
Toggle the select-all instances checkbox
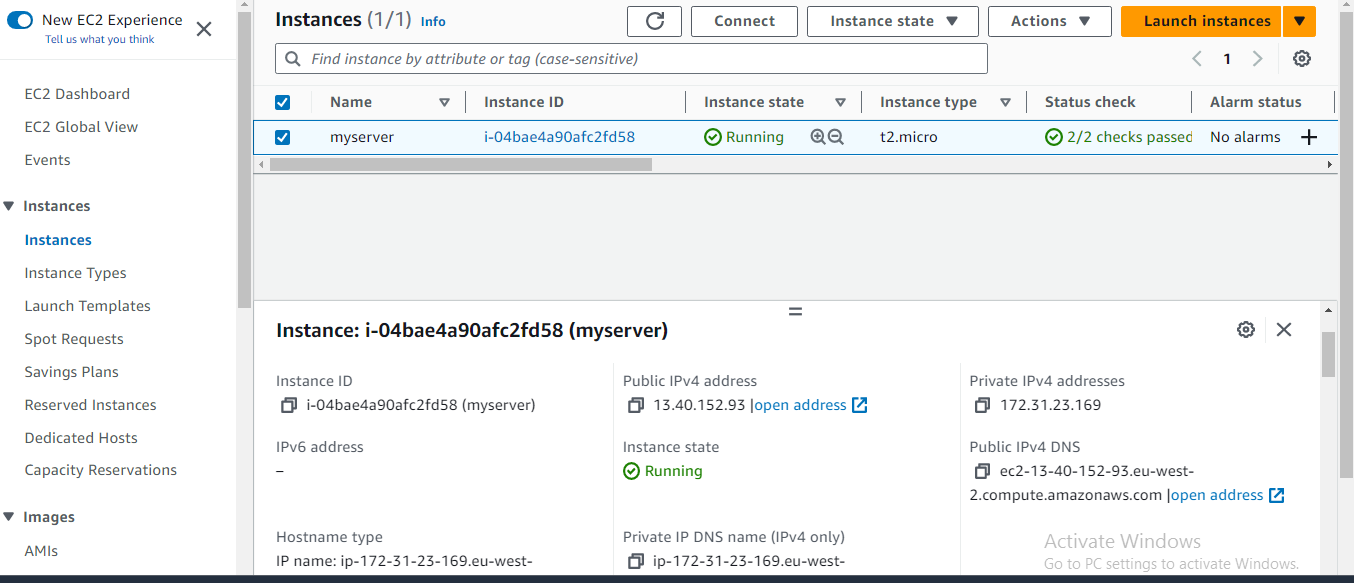282,102
